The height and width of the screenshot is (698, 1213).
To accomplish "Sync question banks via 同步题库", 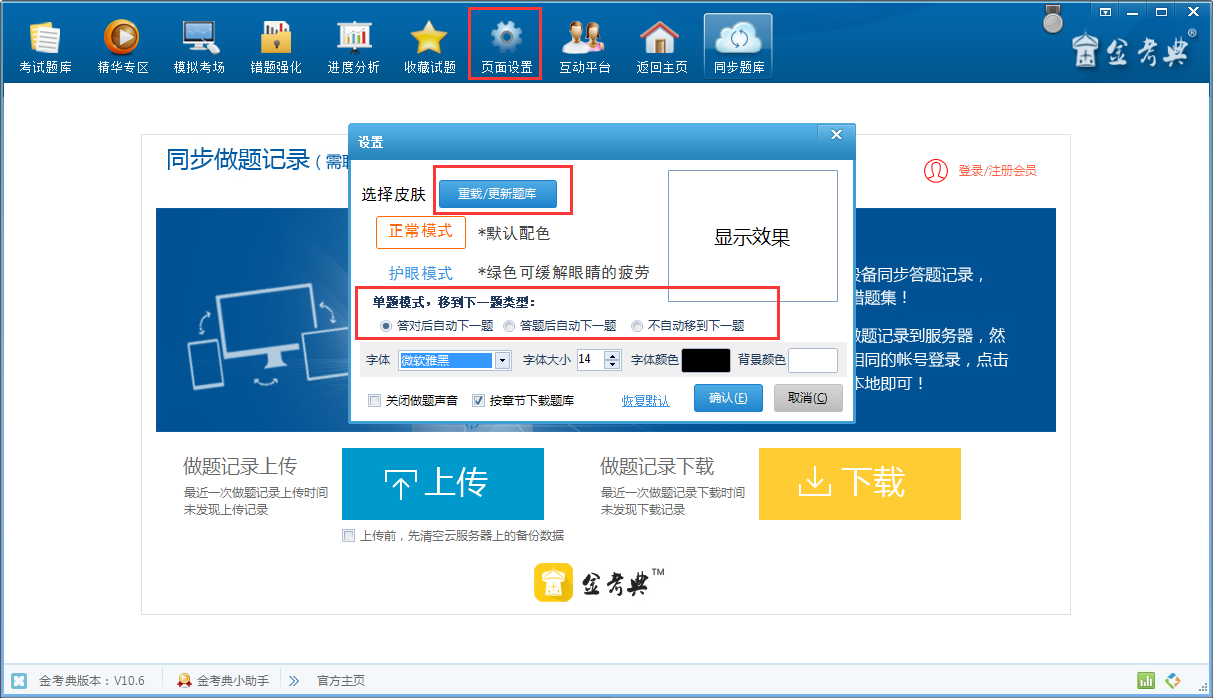I will coord(738,42).
